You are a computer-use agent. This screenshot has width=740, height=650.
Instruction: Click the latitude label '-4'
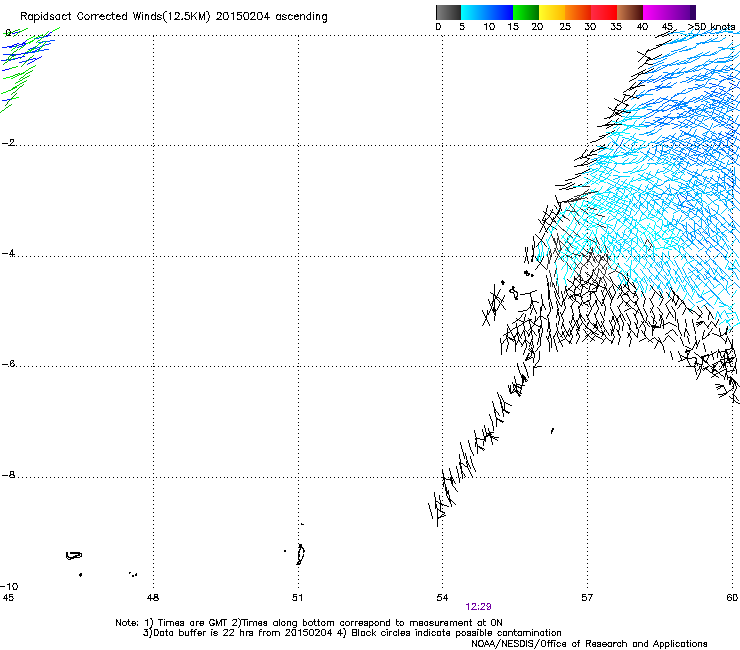(x=8, y=253)
